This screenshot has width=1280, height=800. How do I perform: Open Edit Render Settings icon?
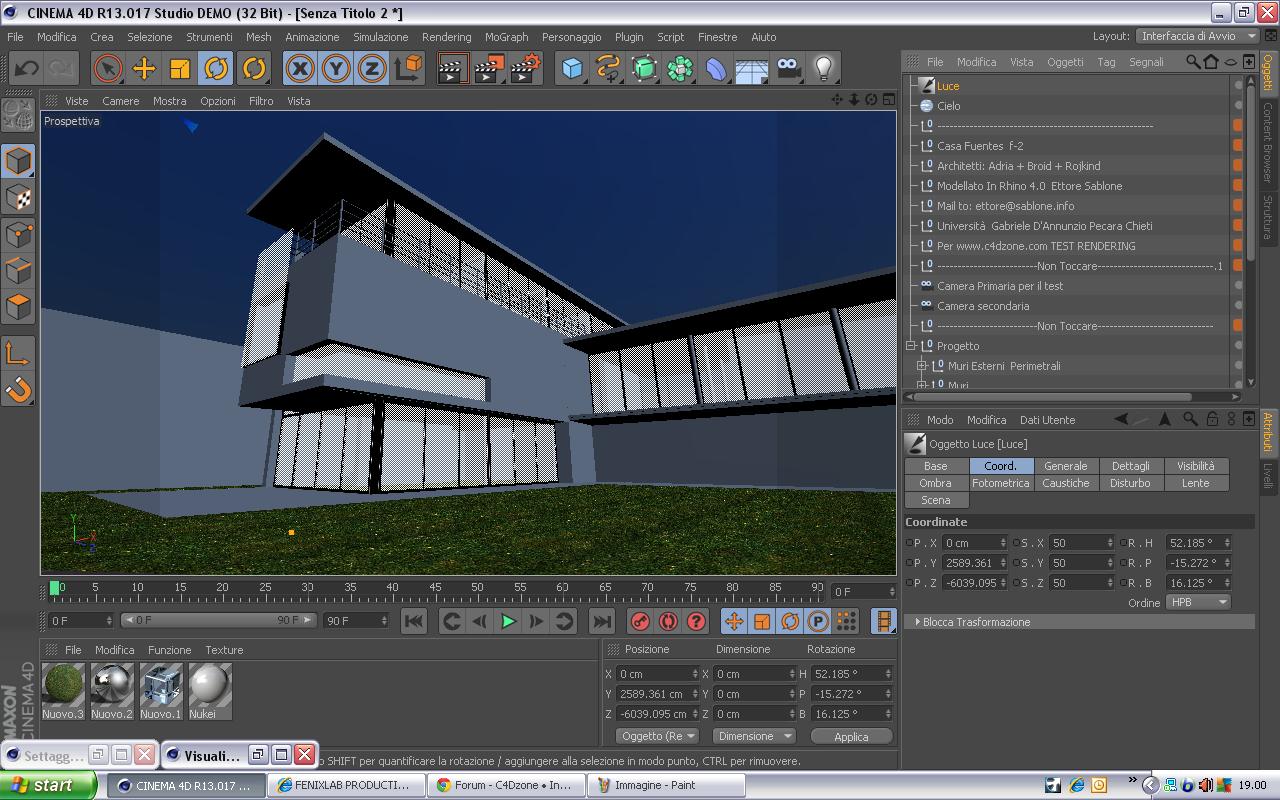[525, 68]
